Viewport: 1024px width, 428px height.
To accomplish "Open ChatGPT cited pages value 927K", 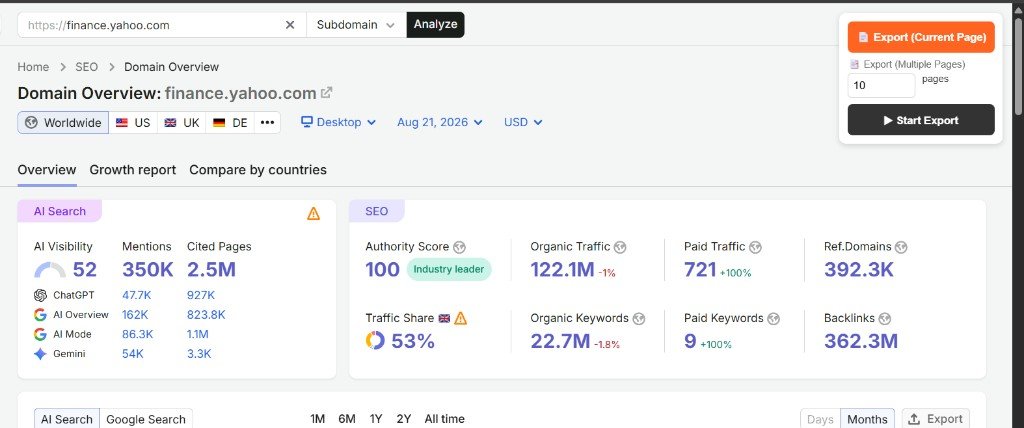I will (201, 295).
